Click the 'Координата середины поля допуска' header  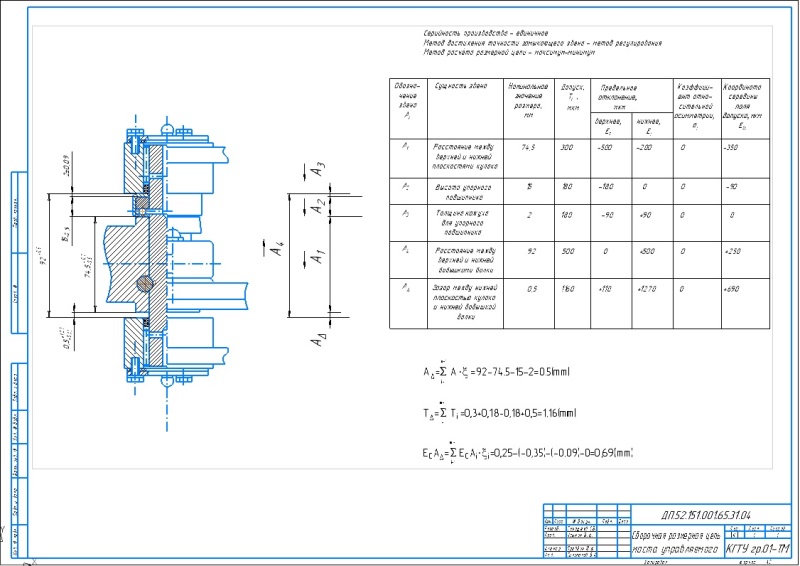coord(743,107)
